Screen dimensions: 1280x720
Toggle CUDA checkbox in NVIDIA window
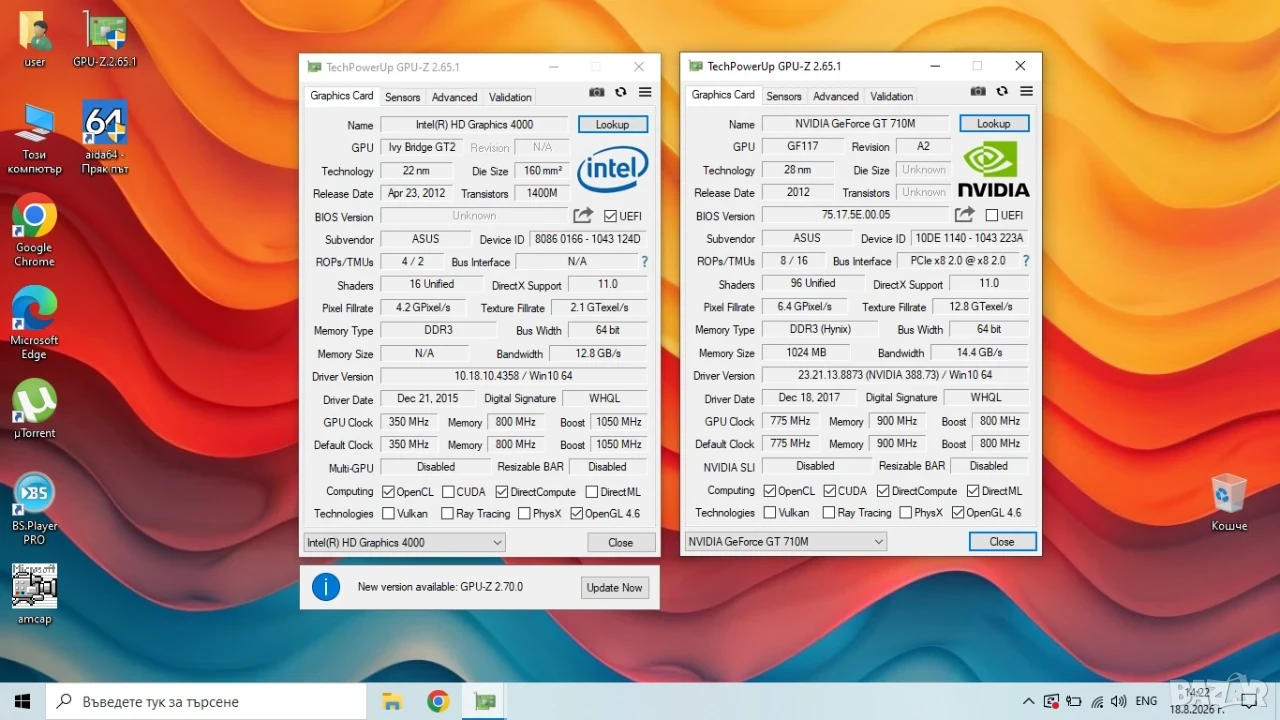click(x=829, y=491)
